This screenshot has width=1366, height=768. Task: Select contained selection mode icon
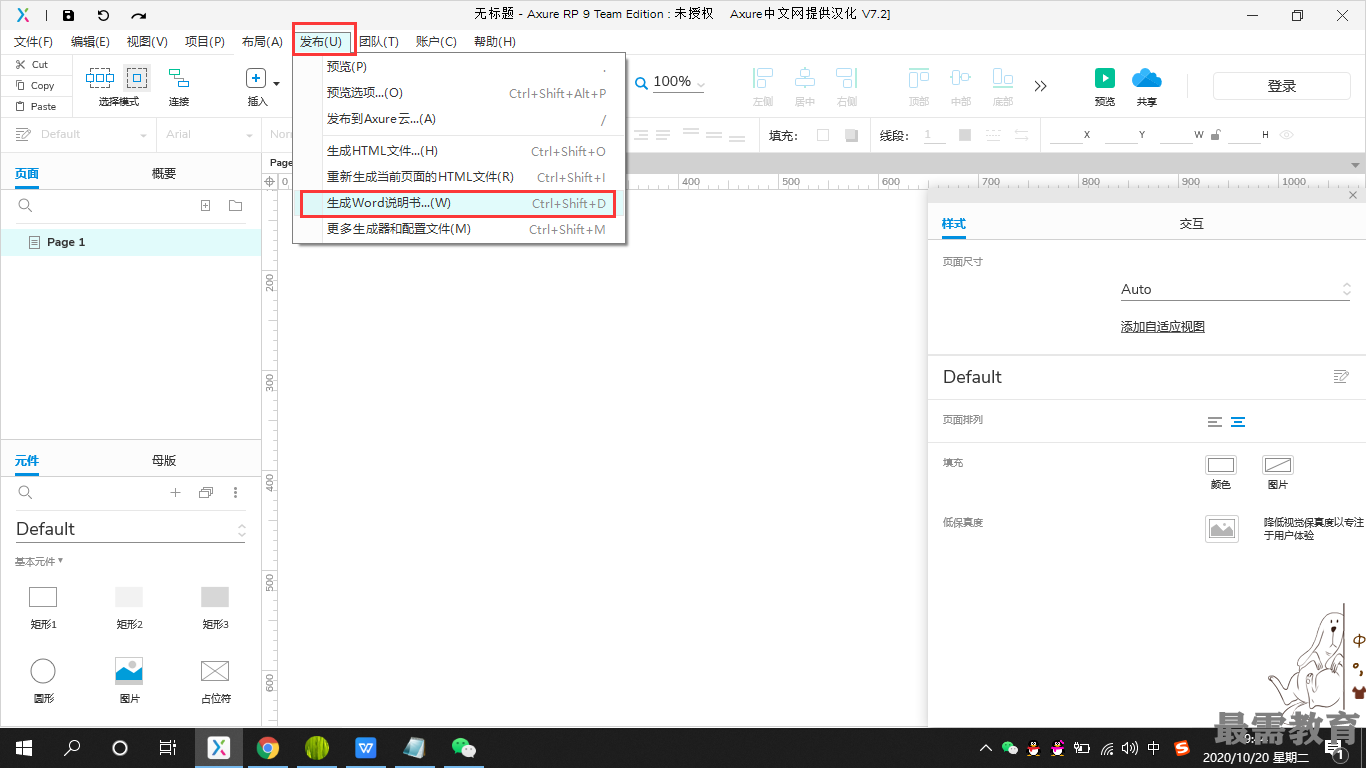[x=137, y=78]
